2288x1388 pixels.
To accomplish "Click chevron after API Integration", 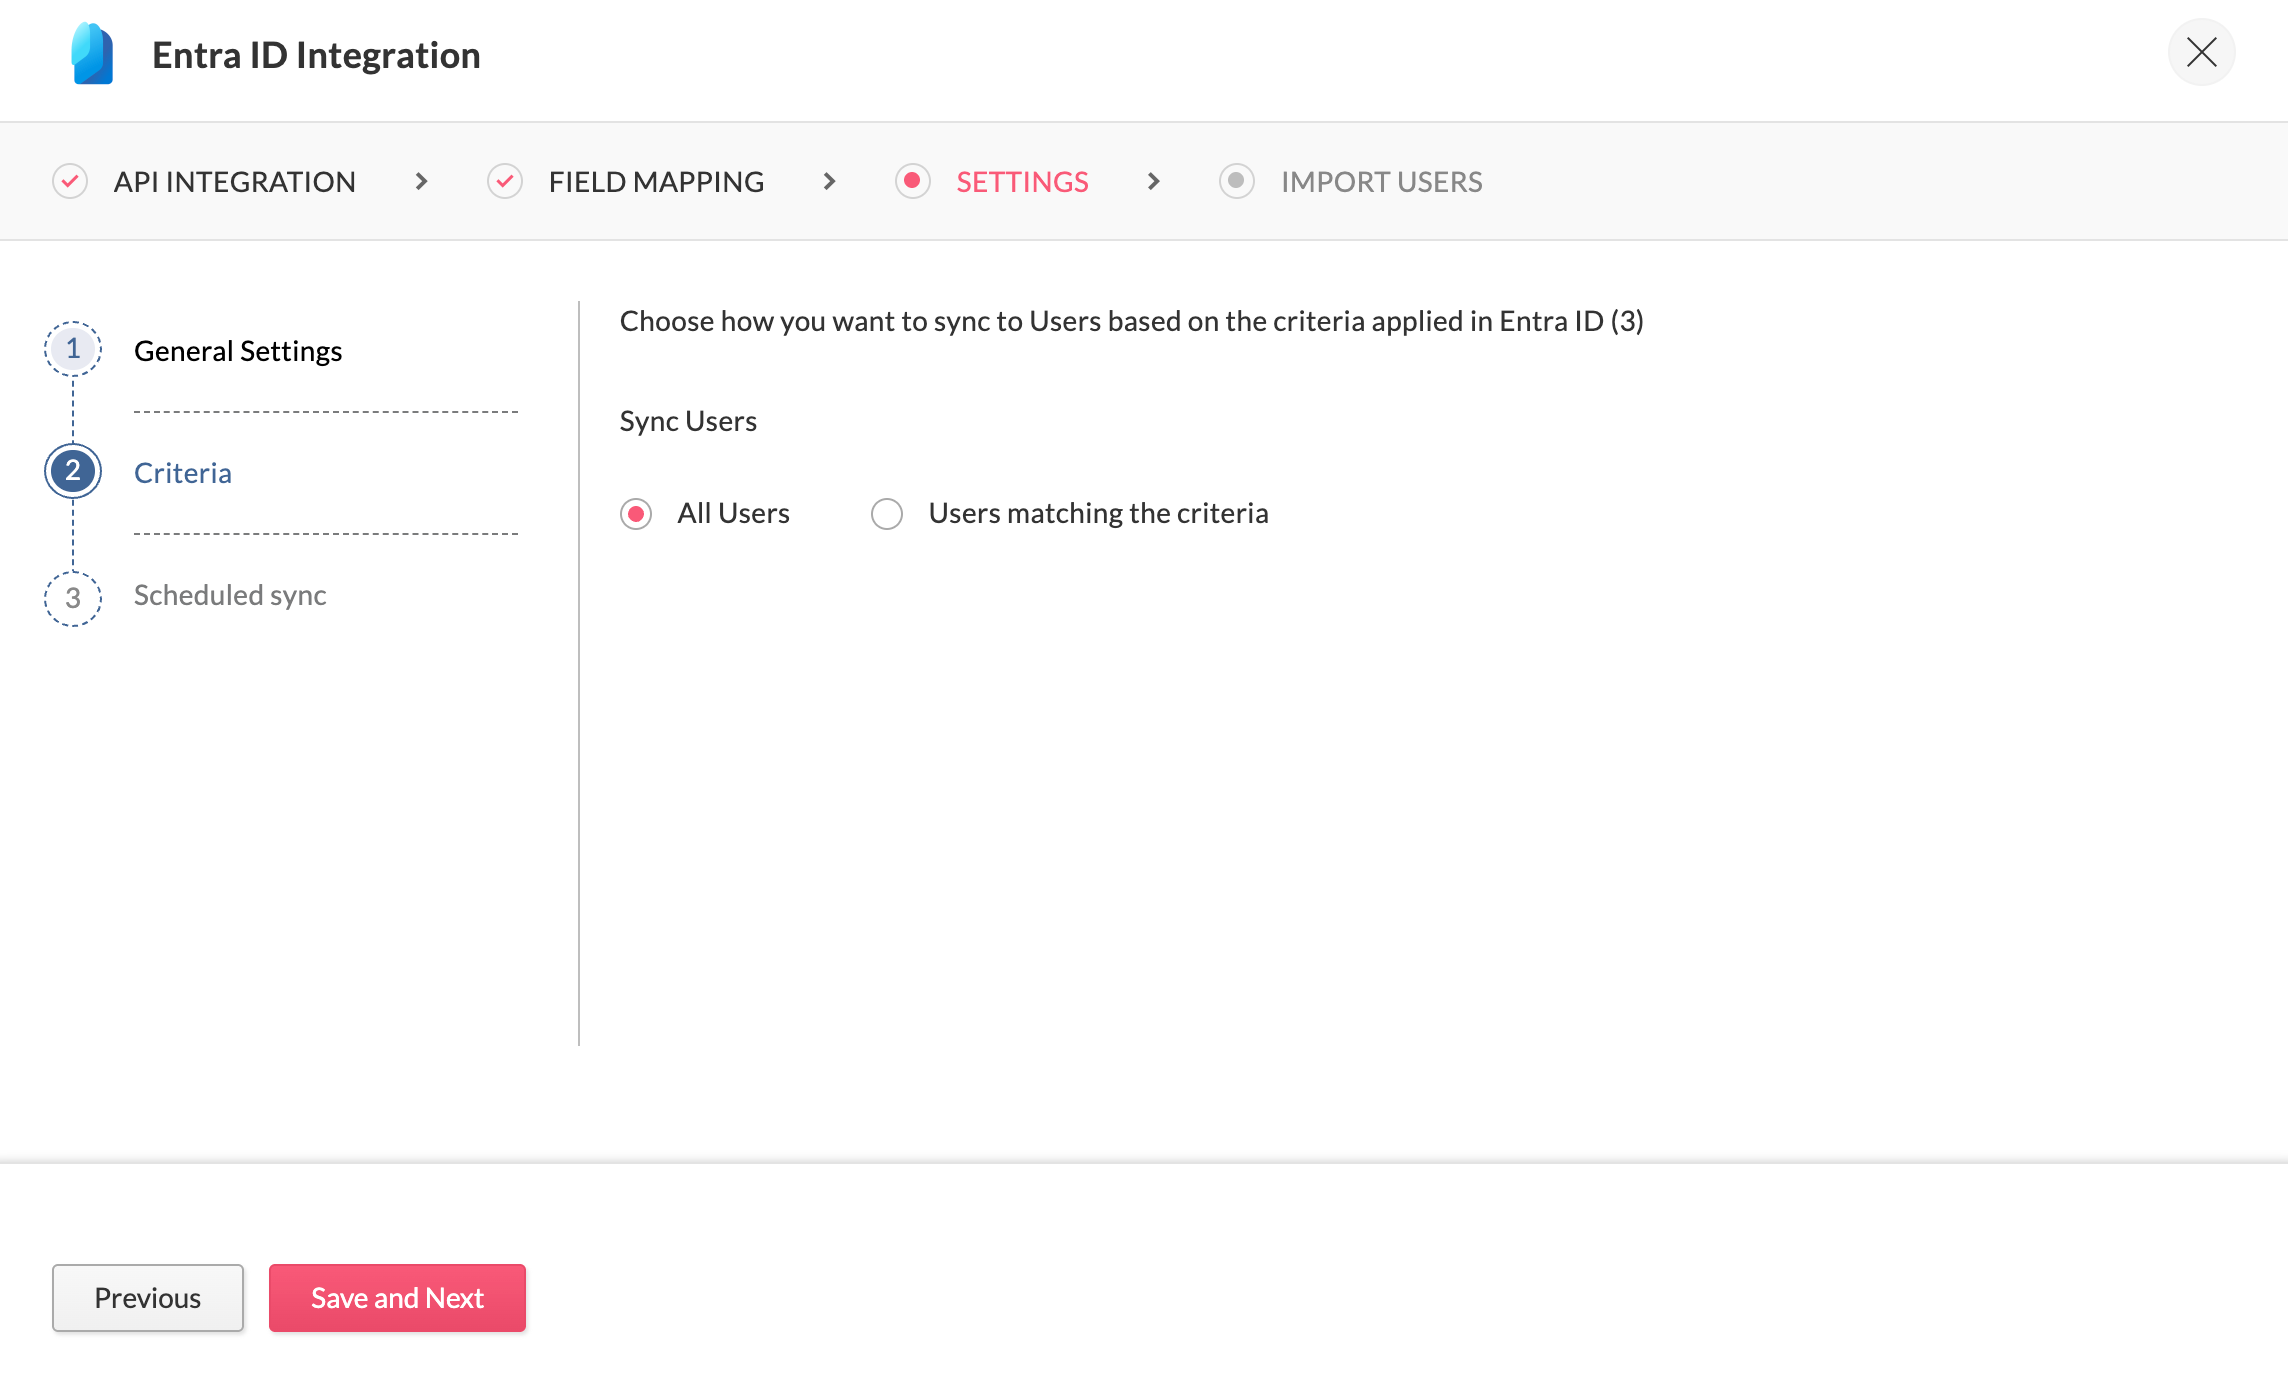I will (x=421, y=181).
